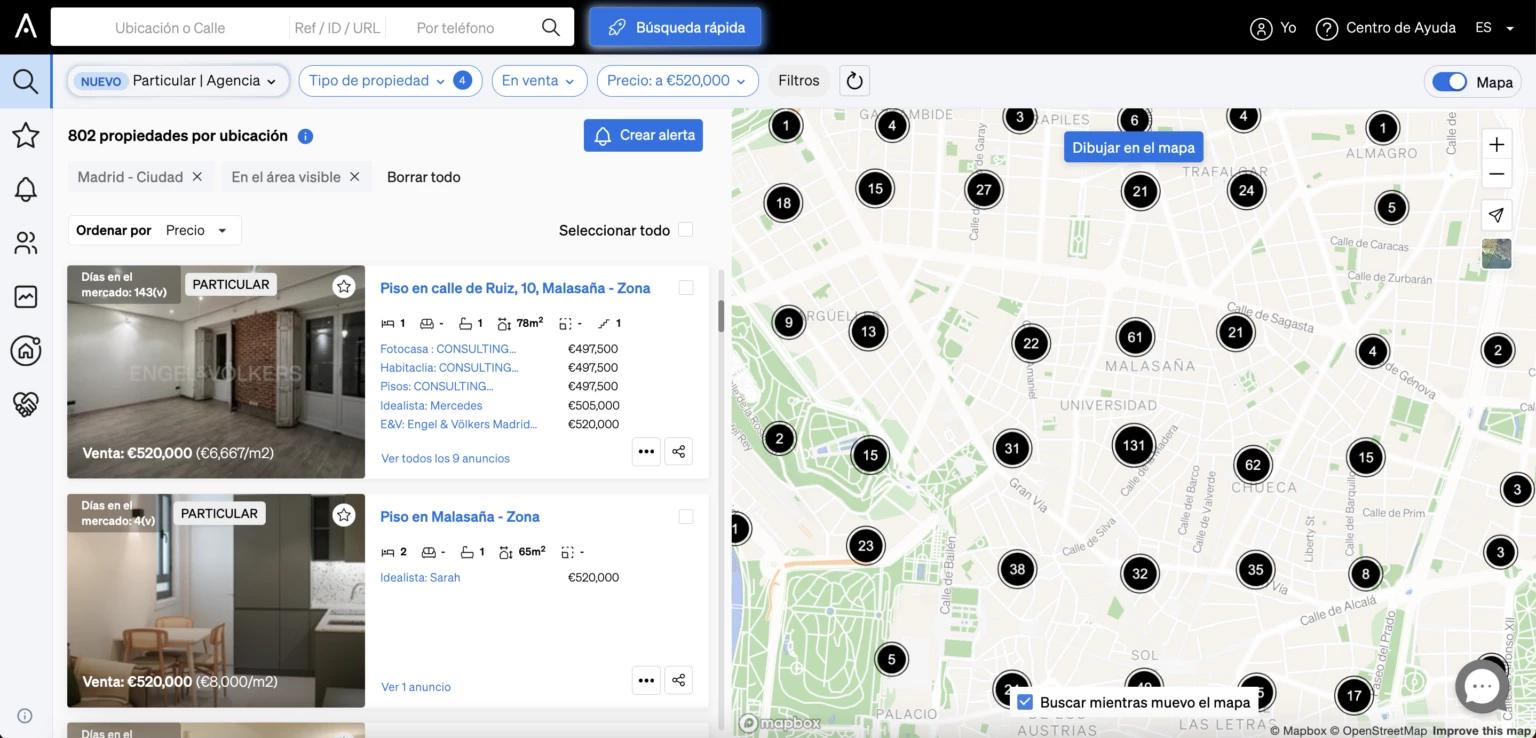The height and width of the screenshot is (738, 1536).
Task: Open the Ordenar por Precio dropdown
Action: [155, 230]
